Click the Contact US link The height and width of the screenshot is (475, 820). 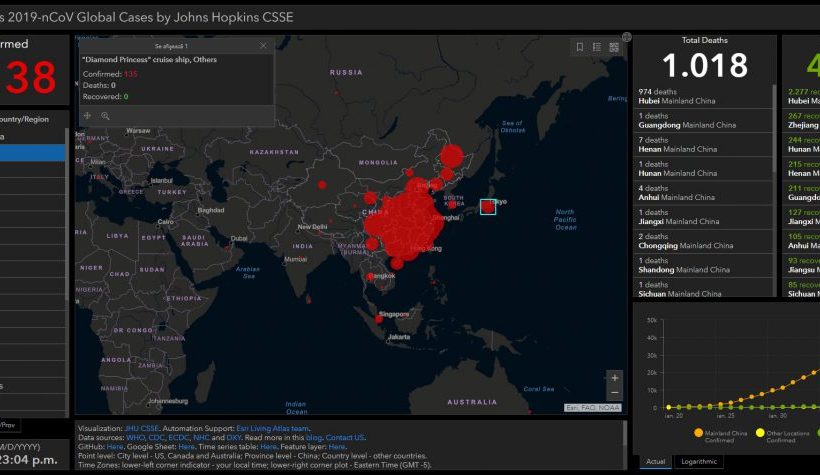345,437
